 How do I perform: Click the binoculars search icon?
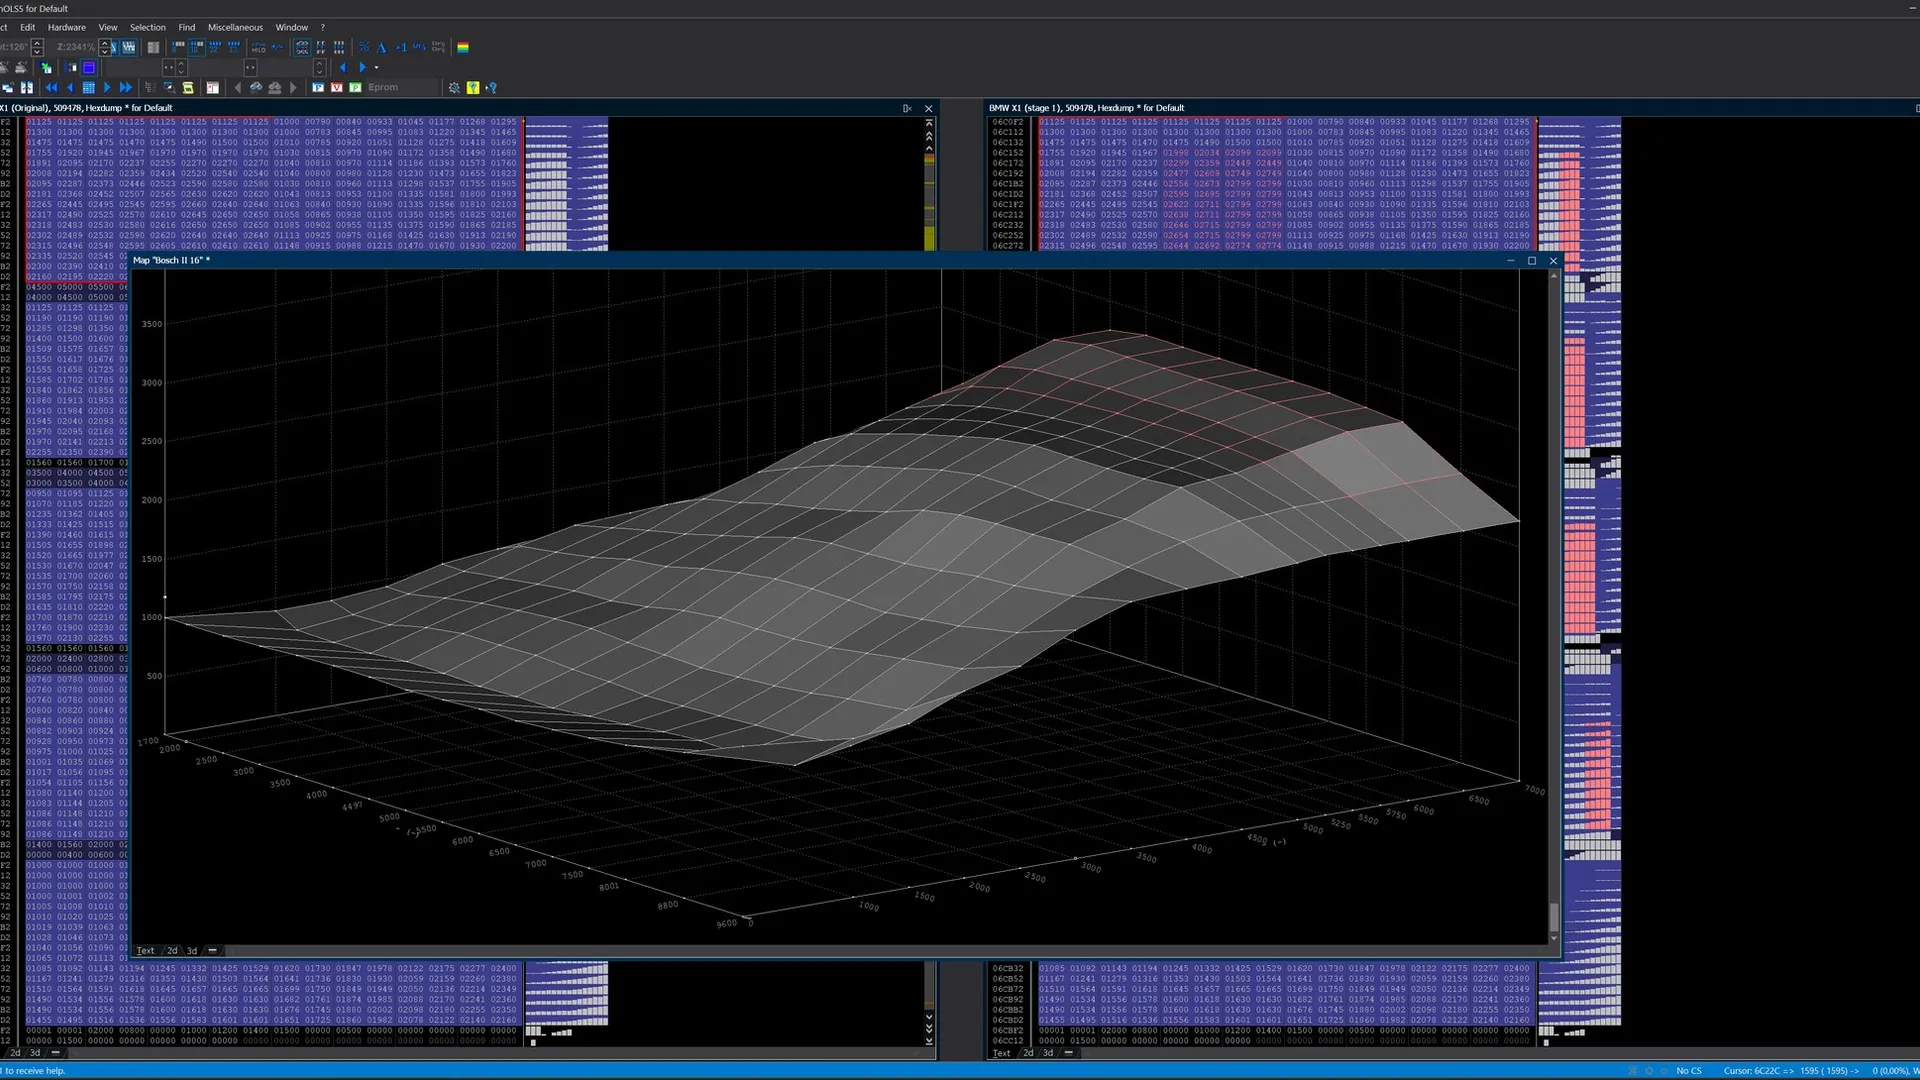(x=256, y=88)
